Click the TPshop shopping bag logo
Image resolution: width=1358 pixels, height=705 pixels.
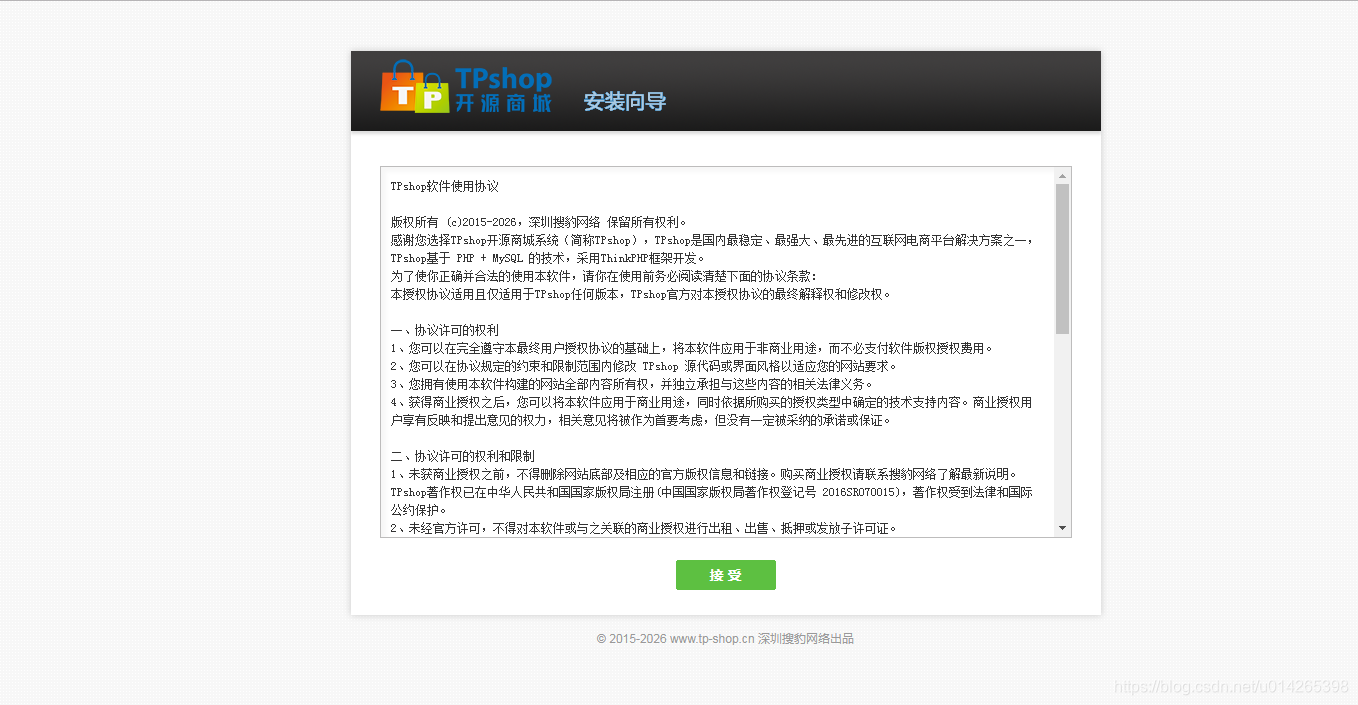[x=414, y=86]
